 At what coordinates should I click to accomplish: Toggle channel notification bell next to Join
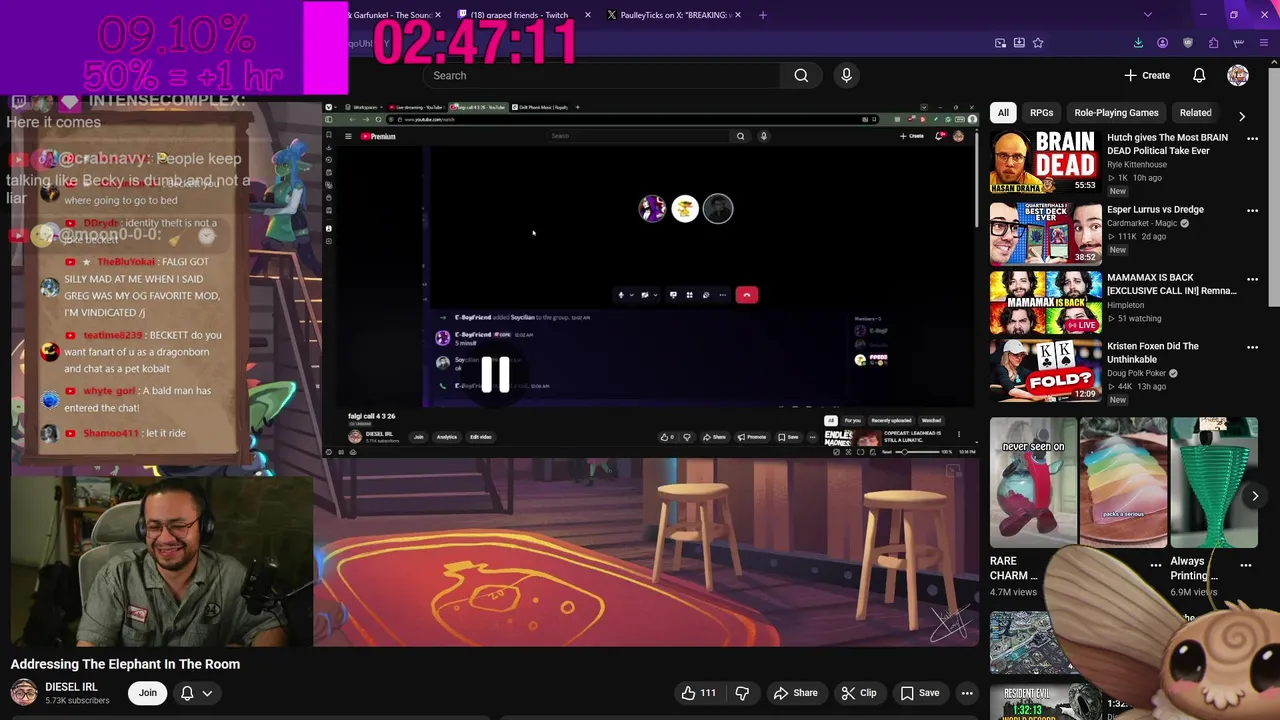(x=187, y=693)
